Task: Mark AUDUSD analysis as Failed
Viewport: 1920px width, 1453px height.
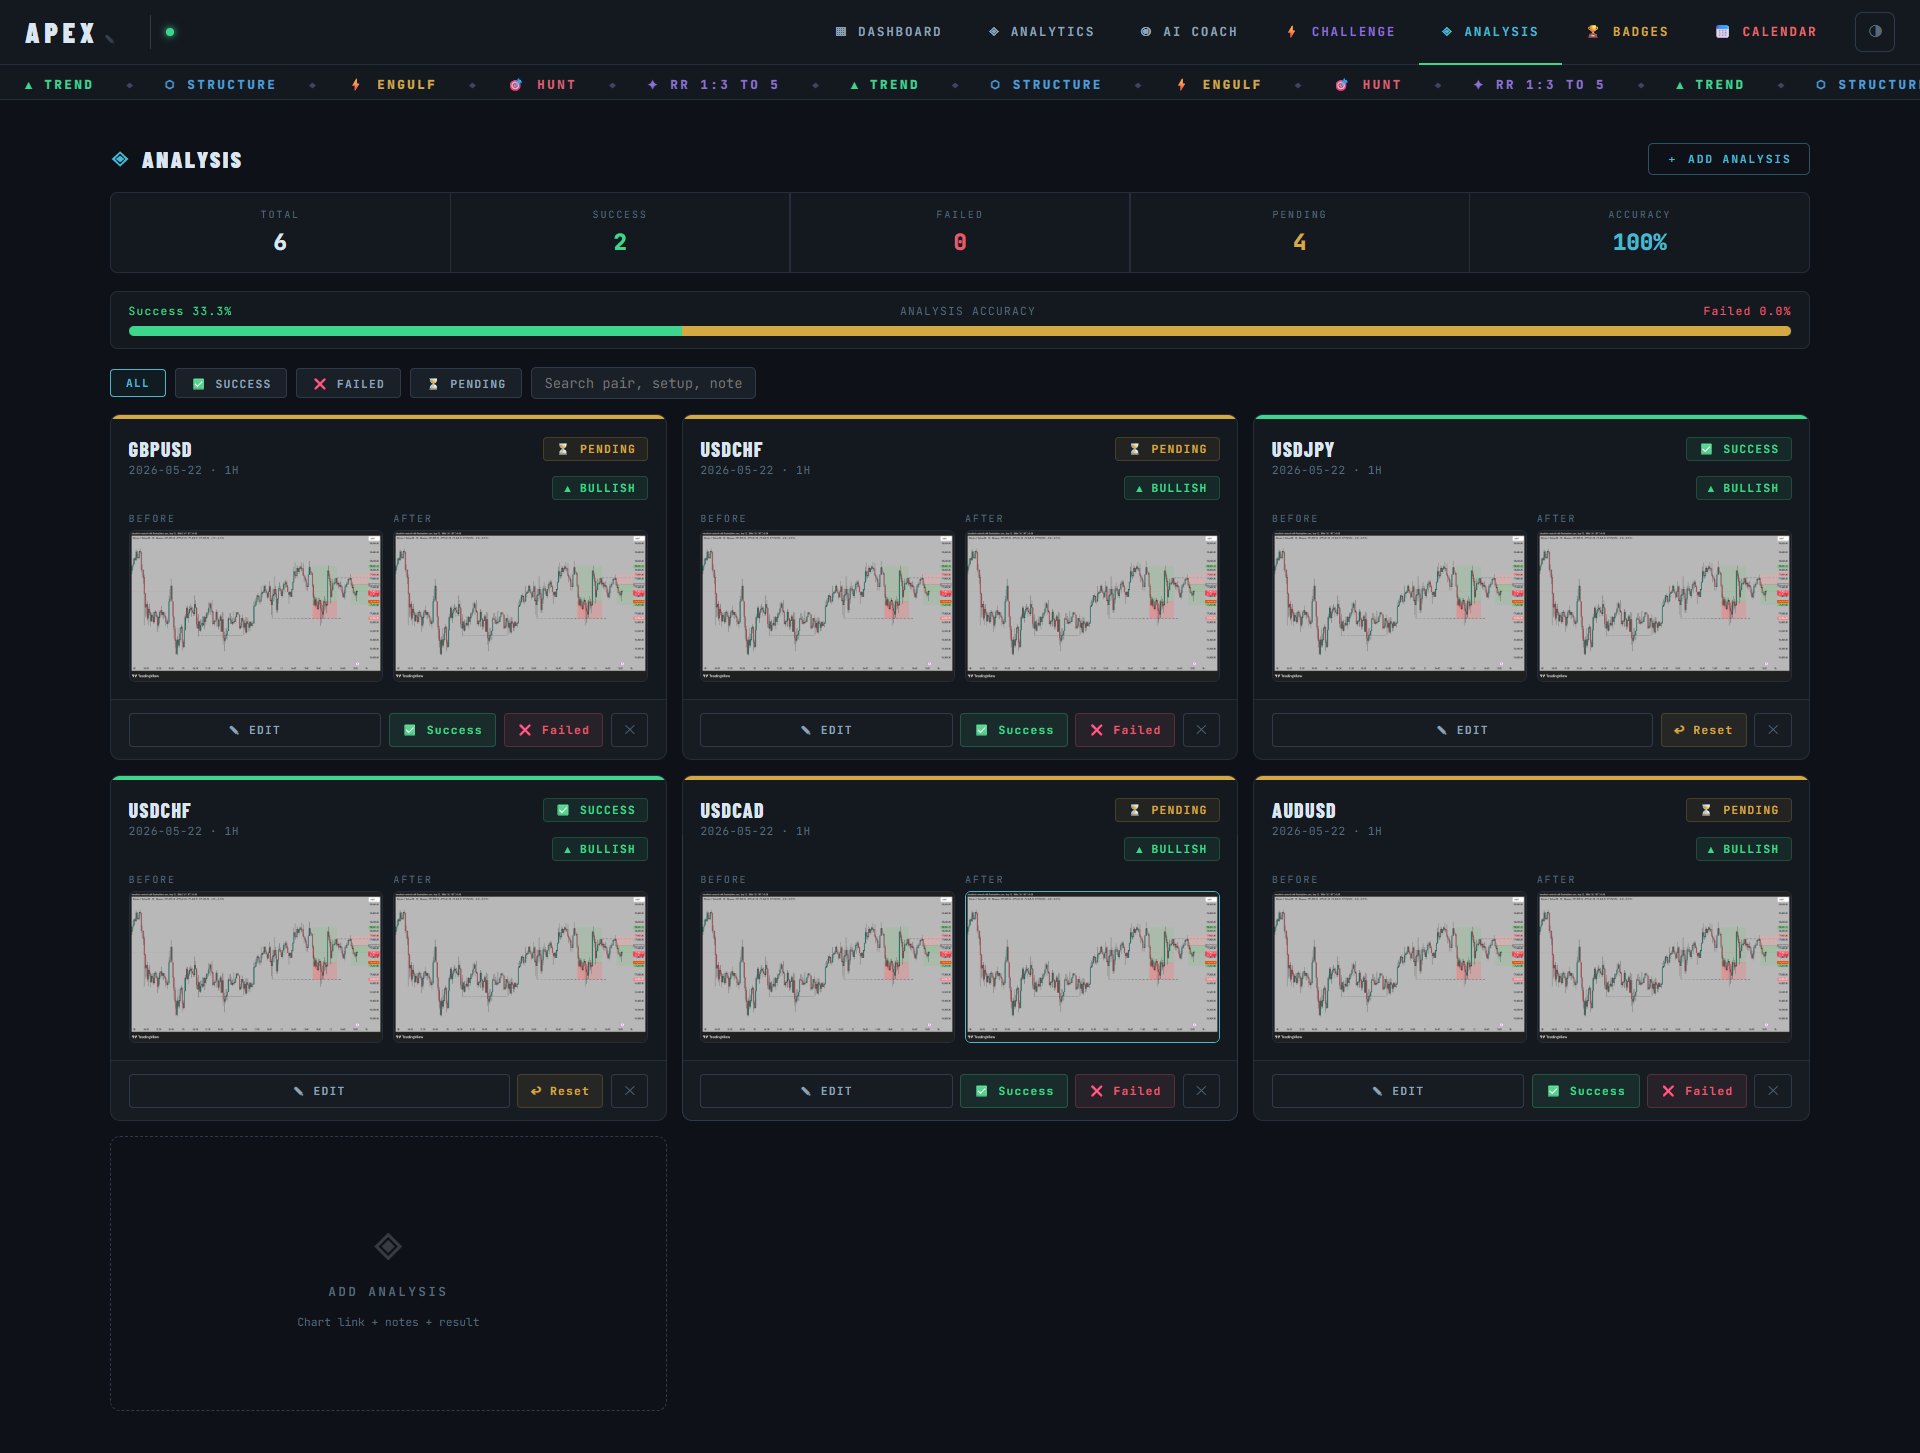Action: [x=1697, y=1091]
